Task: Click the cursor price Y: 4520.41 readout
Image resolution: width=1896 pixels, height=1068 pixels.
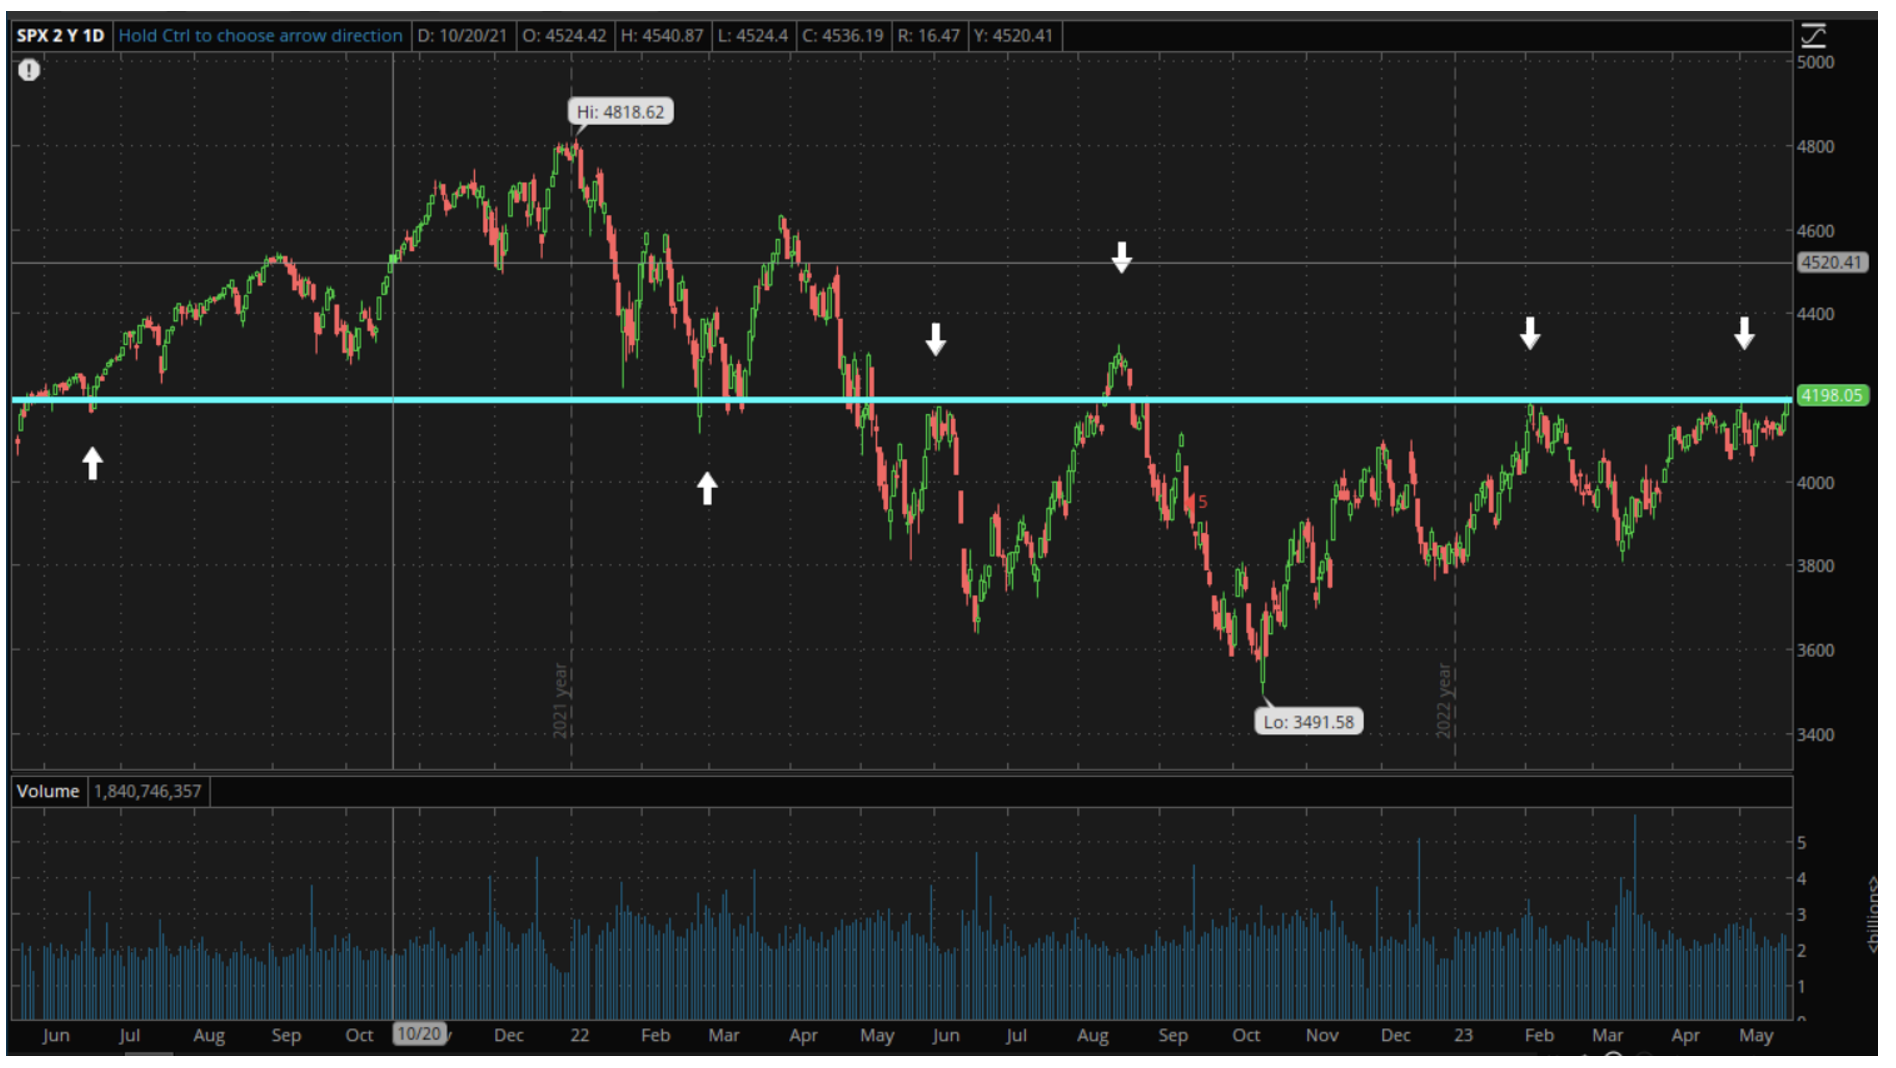Action: click(x=1013, y=36)
